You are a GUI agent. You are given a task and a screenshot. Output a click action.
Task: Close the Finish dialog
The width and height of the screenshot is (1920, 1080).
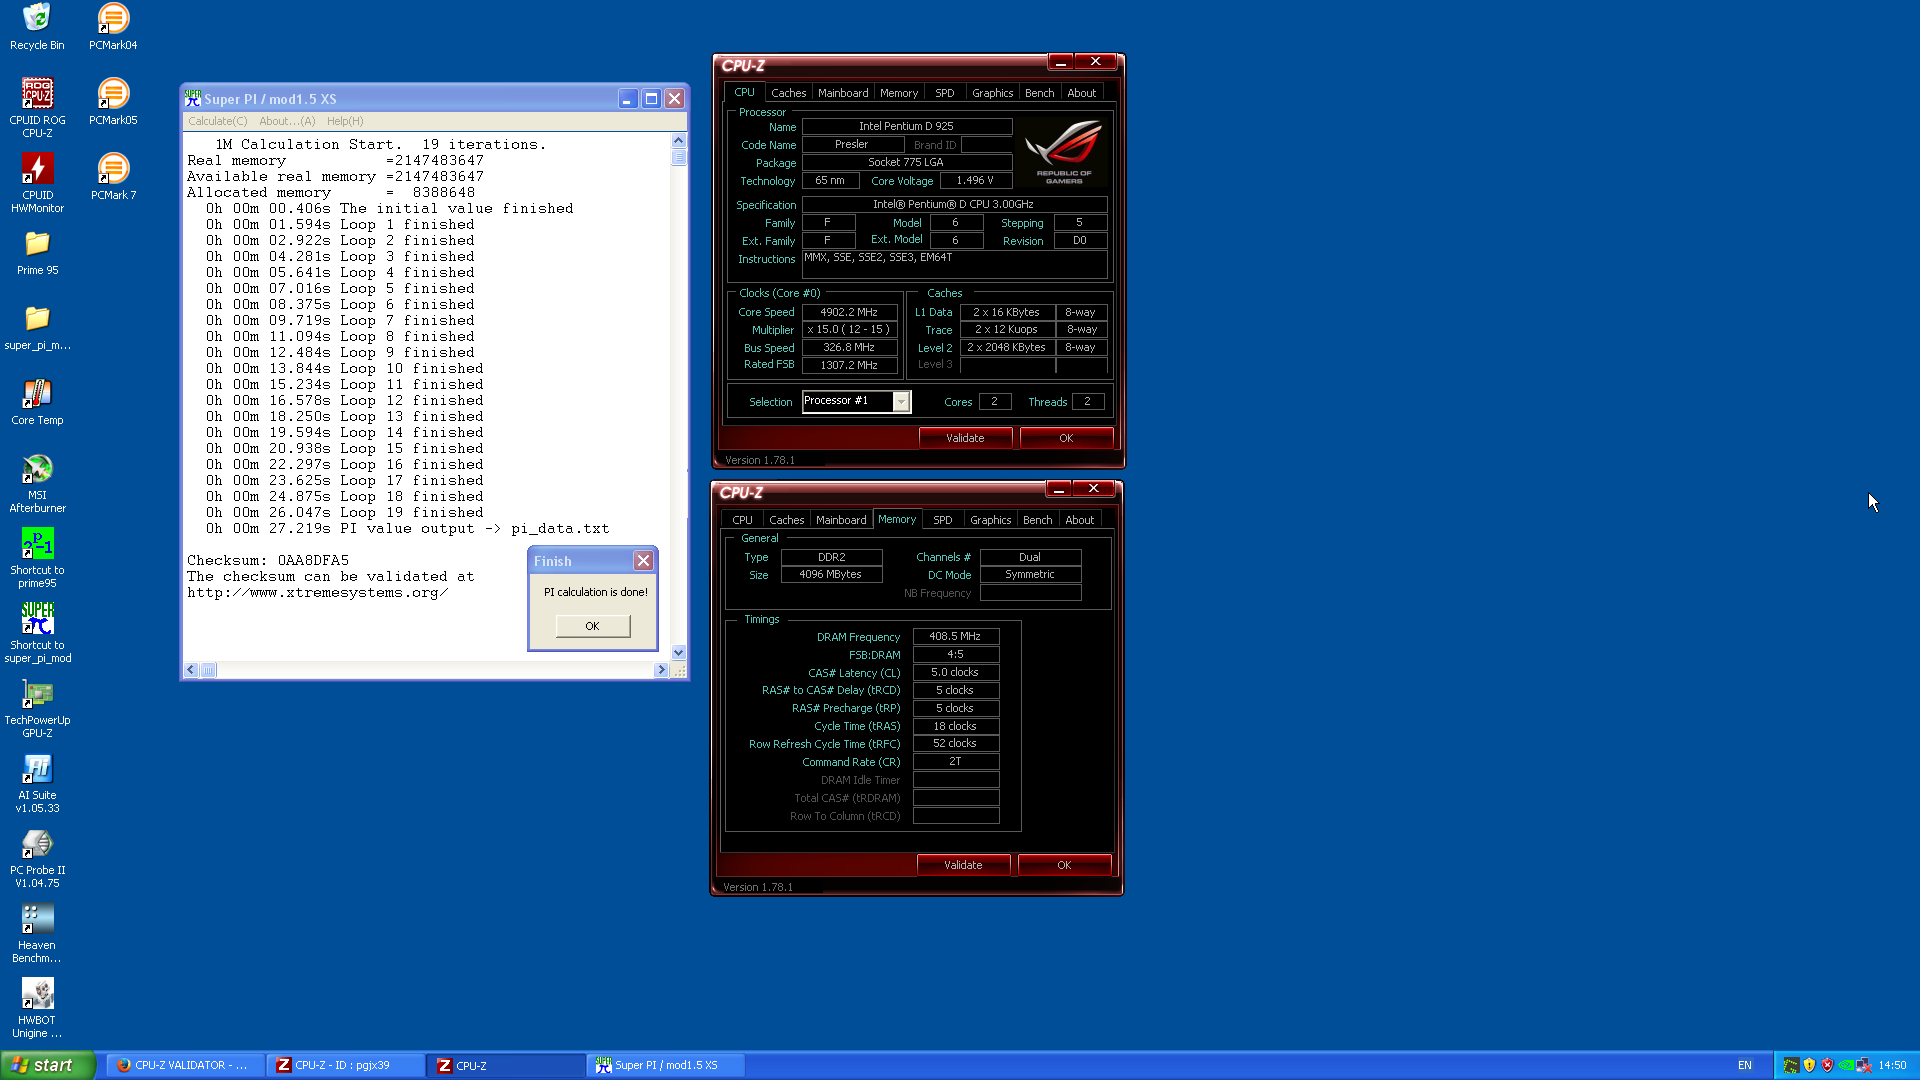coord(644,561)
